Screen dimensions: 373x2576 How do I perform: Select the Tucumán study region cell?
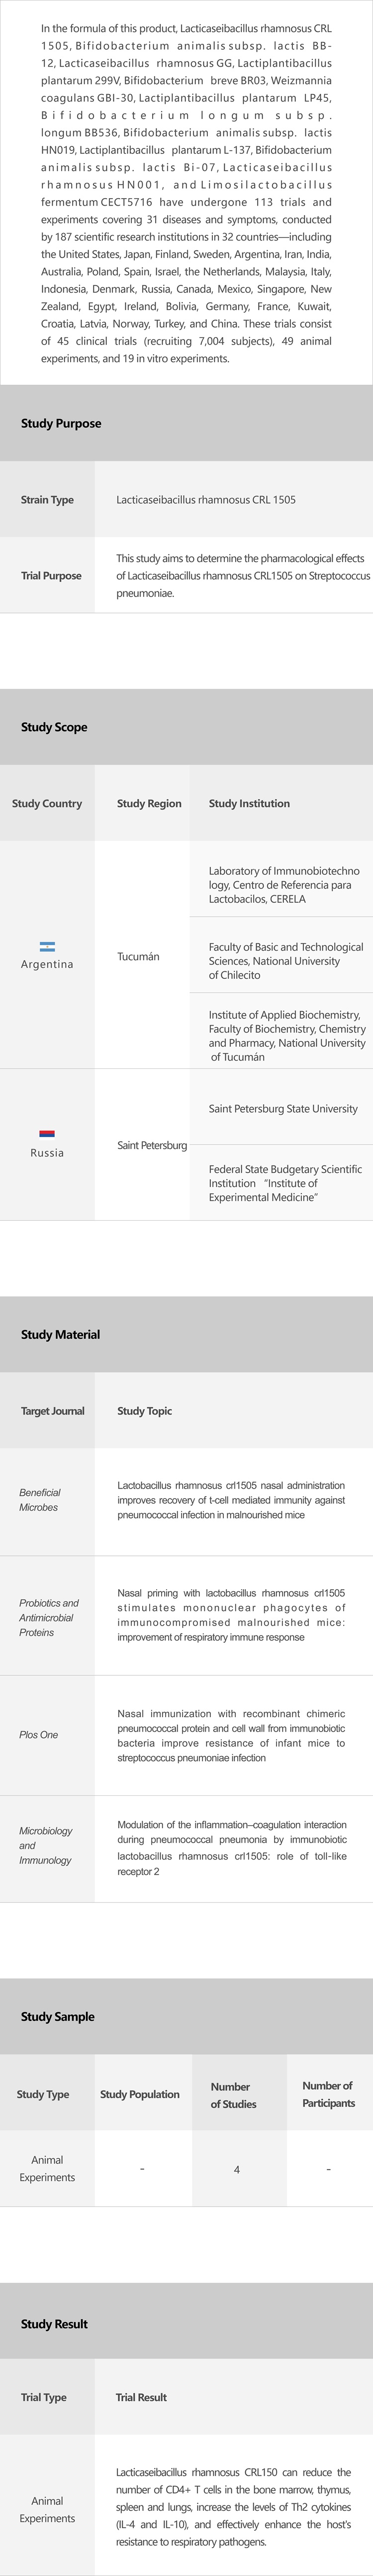coord(138,956)
